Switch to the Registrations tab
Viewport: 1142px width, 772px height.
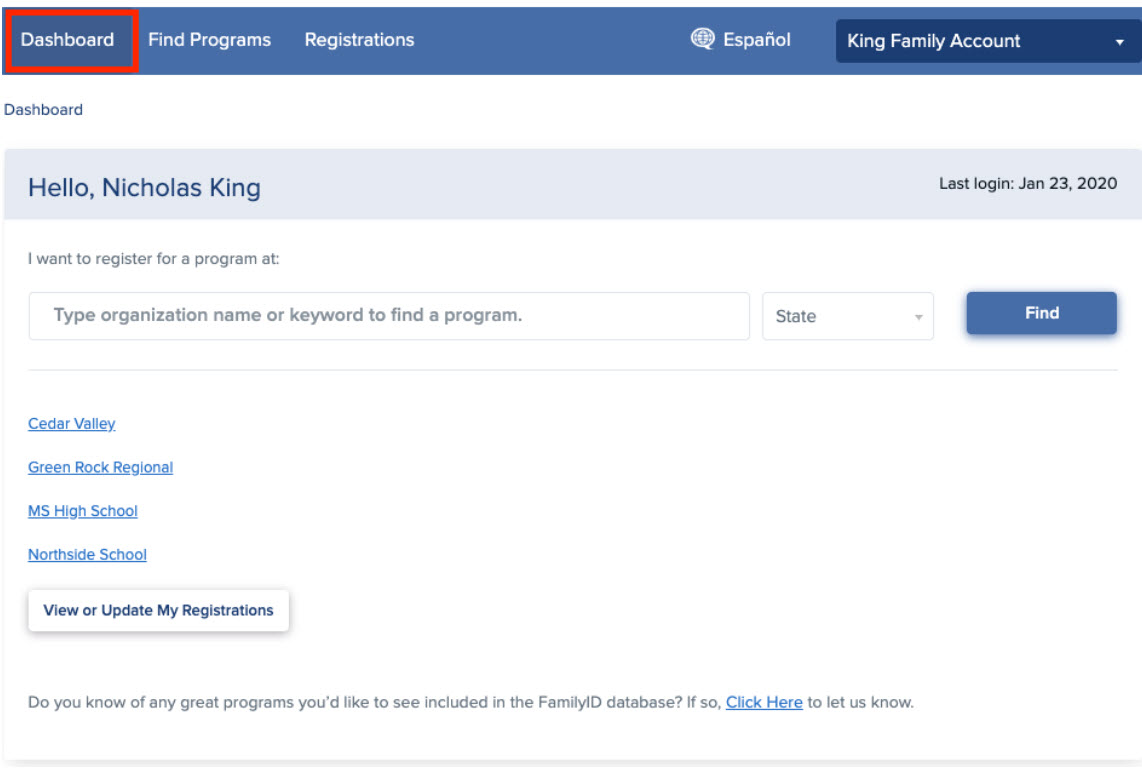click(x=359, y=40)
